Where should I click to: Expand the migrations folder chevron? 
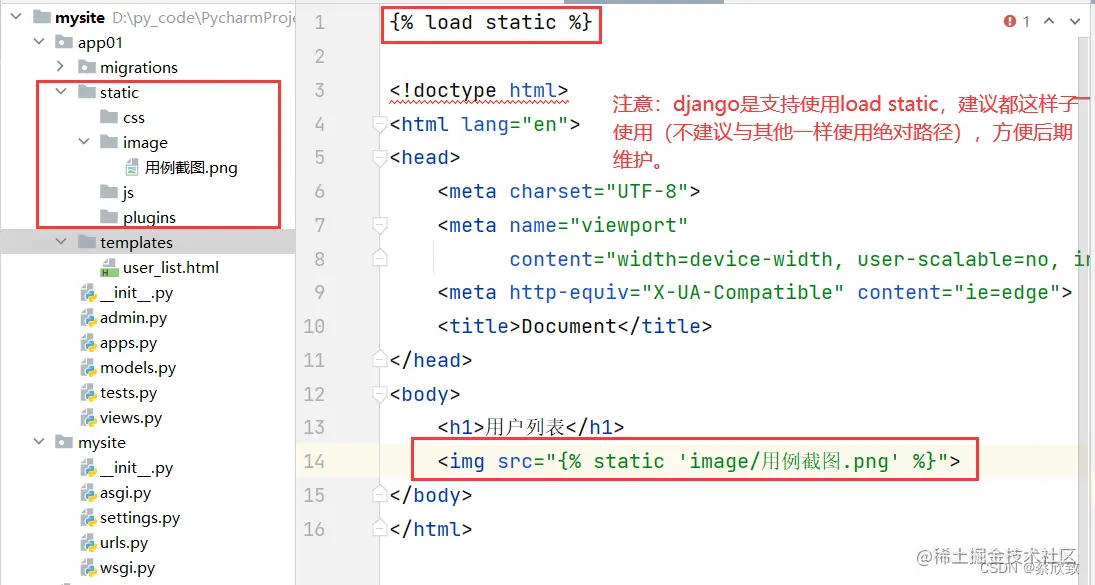(x=61, y=66)
